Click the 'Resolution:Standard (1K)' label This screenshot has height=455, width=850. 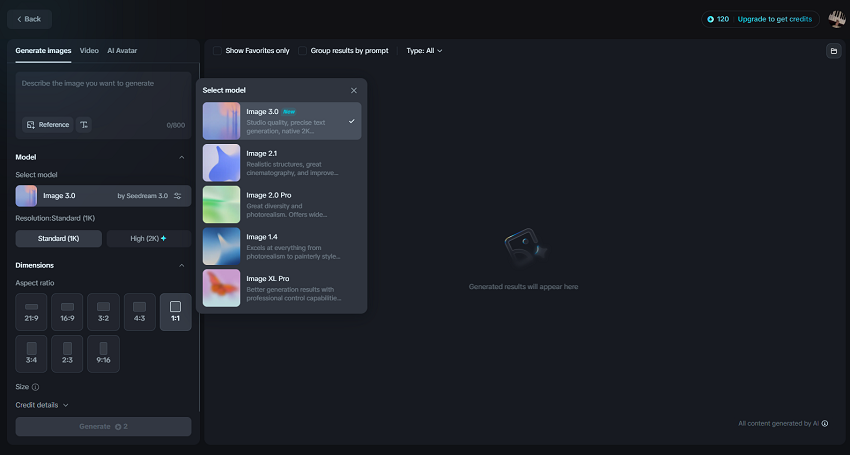point(55,218)
